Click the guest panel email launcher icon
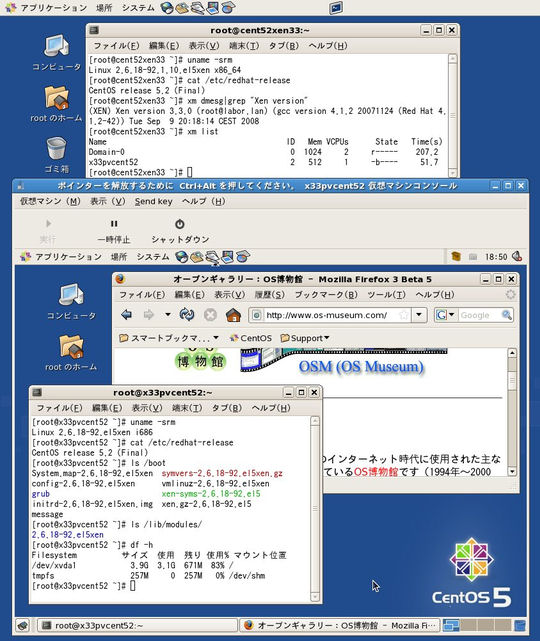The height and width of the screenshot is (641, 540). 197,257
